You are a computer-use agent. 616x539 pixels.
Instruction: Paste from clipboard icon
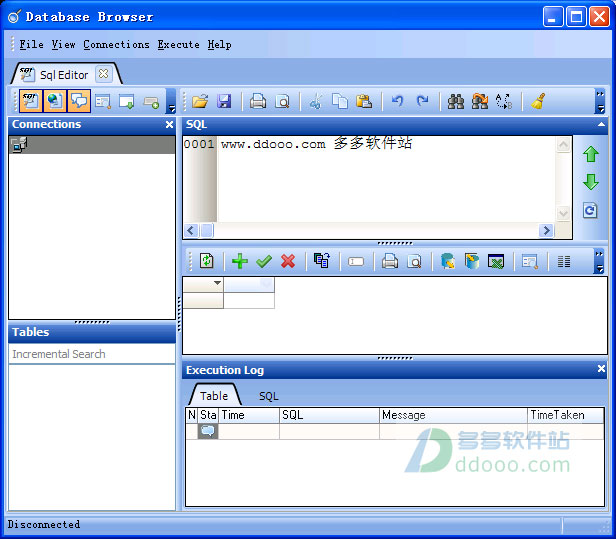pos(364,101)
